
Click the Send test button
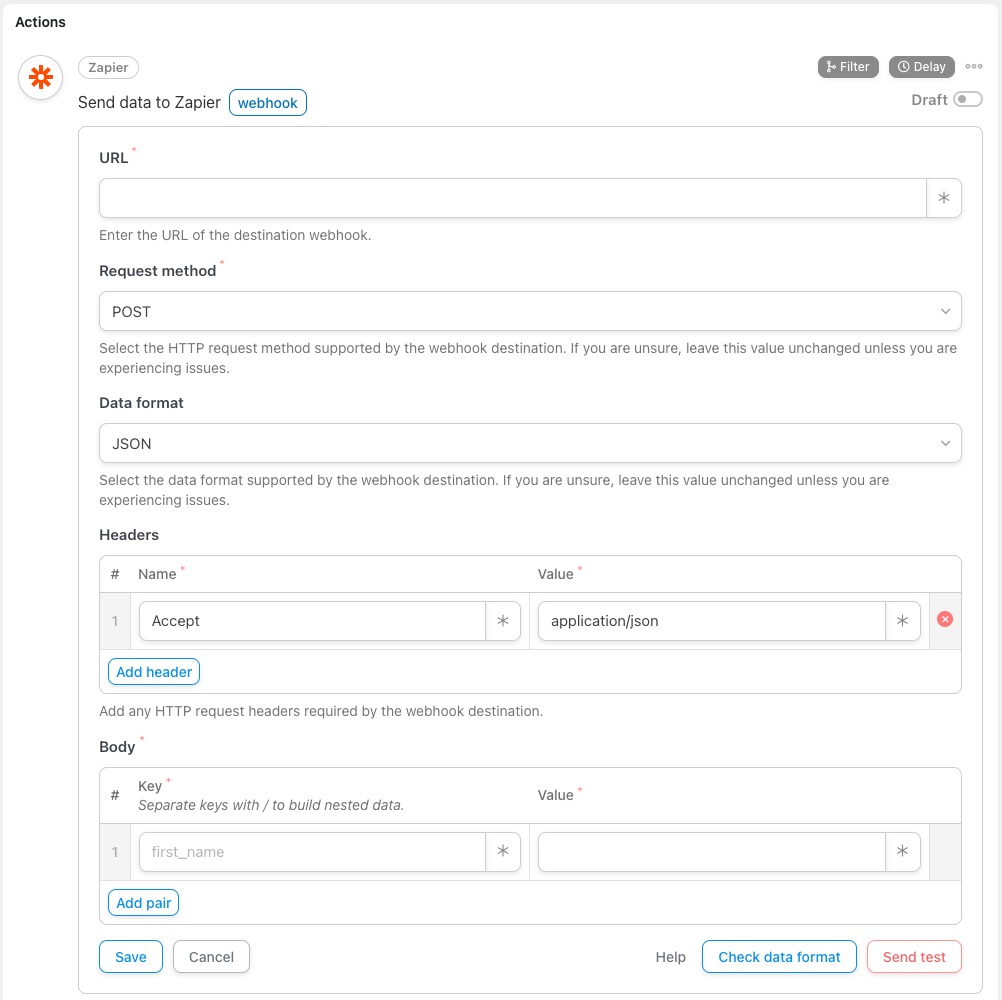click(x=914, y=957)
